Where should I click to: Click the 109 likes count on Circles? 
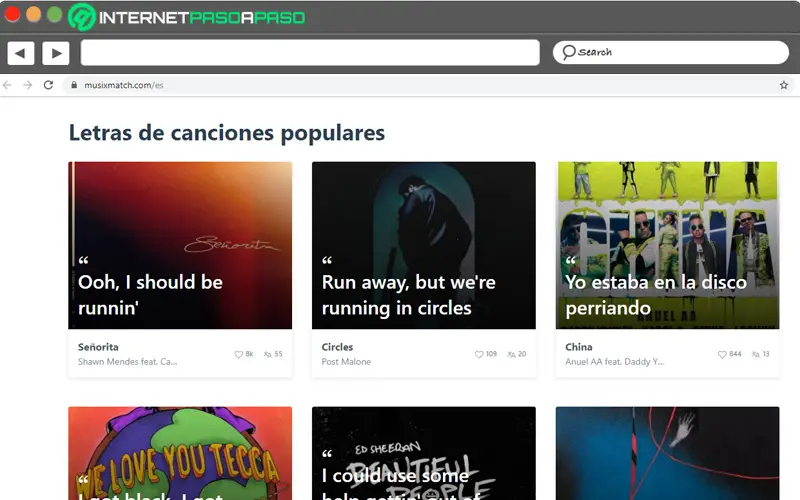click(x=491, y=354)
